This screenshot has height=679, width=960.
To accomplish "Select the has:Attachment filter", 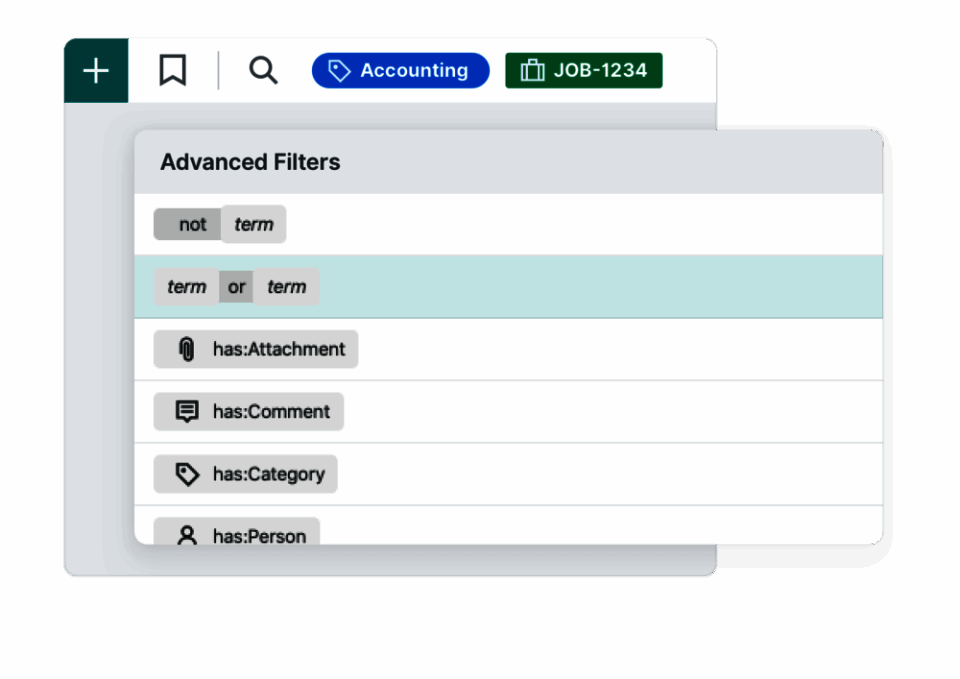I will coord(255,349).
